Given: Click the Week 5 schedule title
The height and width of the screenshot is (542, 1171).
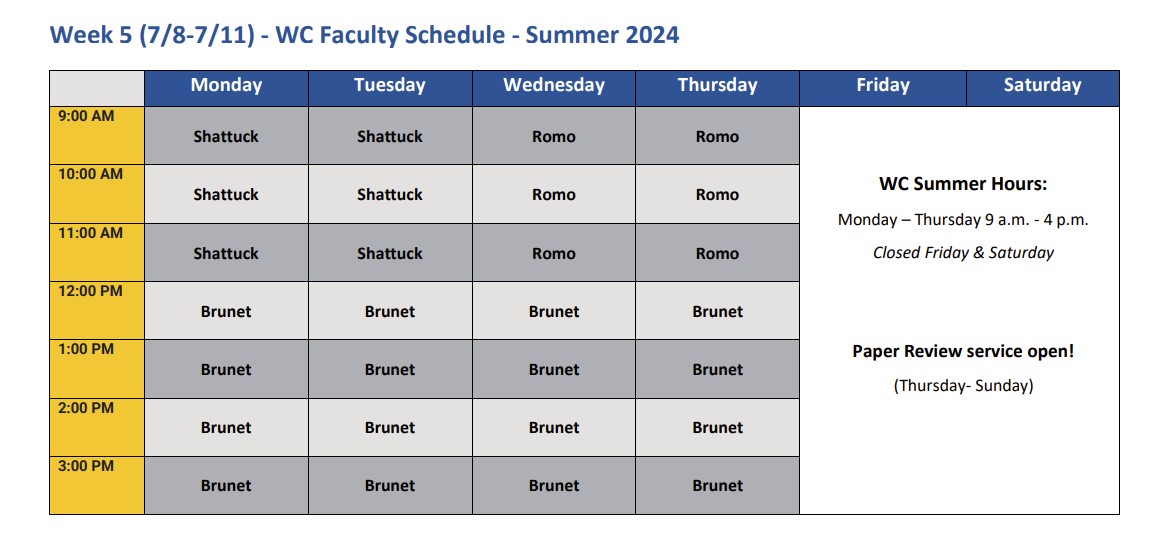Looking at the screenshot, I should [364, 35].
